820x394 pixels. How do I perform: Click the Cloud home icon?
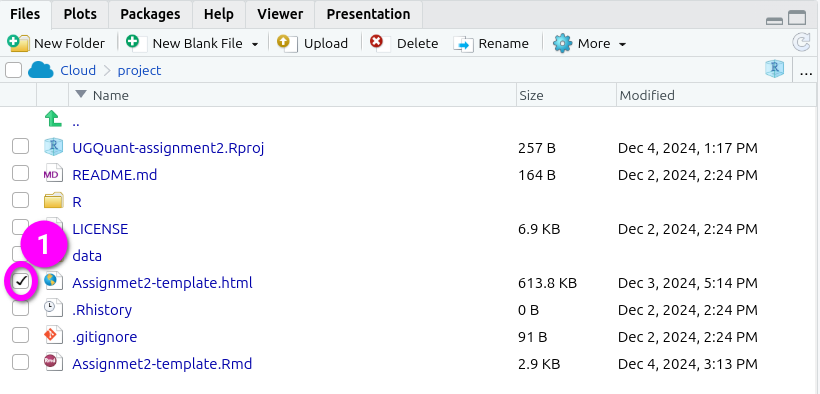click(41, 70)
